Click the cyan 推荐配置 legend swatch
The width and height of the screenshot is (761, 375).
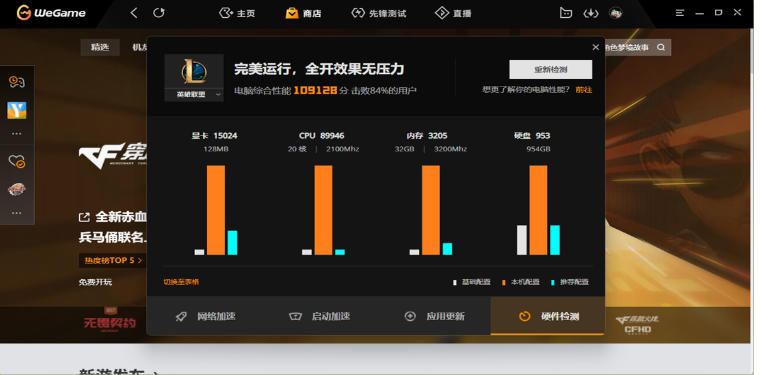coord(553,282)
